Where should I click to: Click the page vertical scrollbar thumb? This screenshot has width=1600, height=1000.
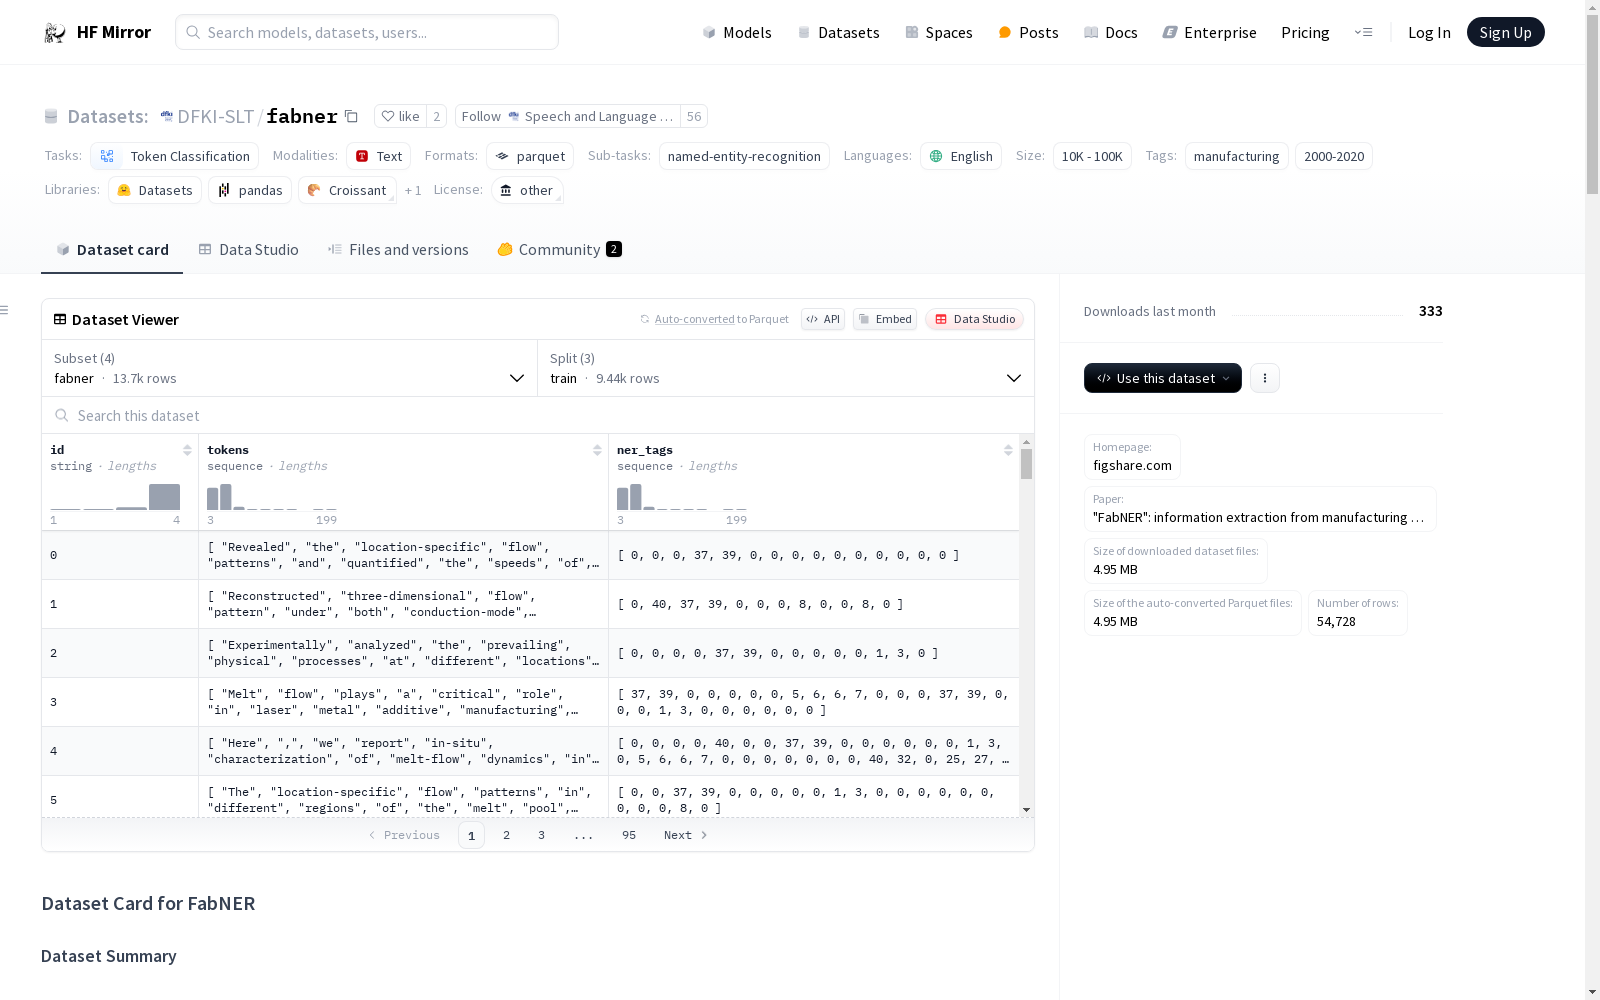tap(1592, 104)
